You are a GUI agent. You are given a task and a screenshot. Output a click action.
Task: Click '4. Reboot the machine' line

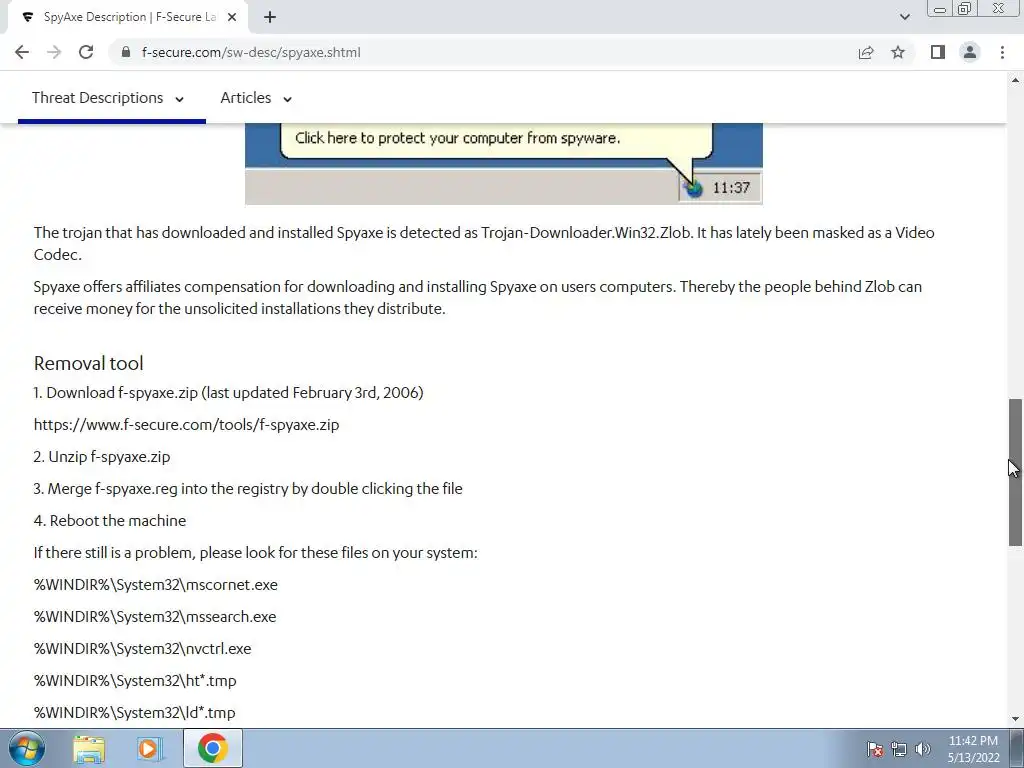tap(110, 520)
